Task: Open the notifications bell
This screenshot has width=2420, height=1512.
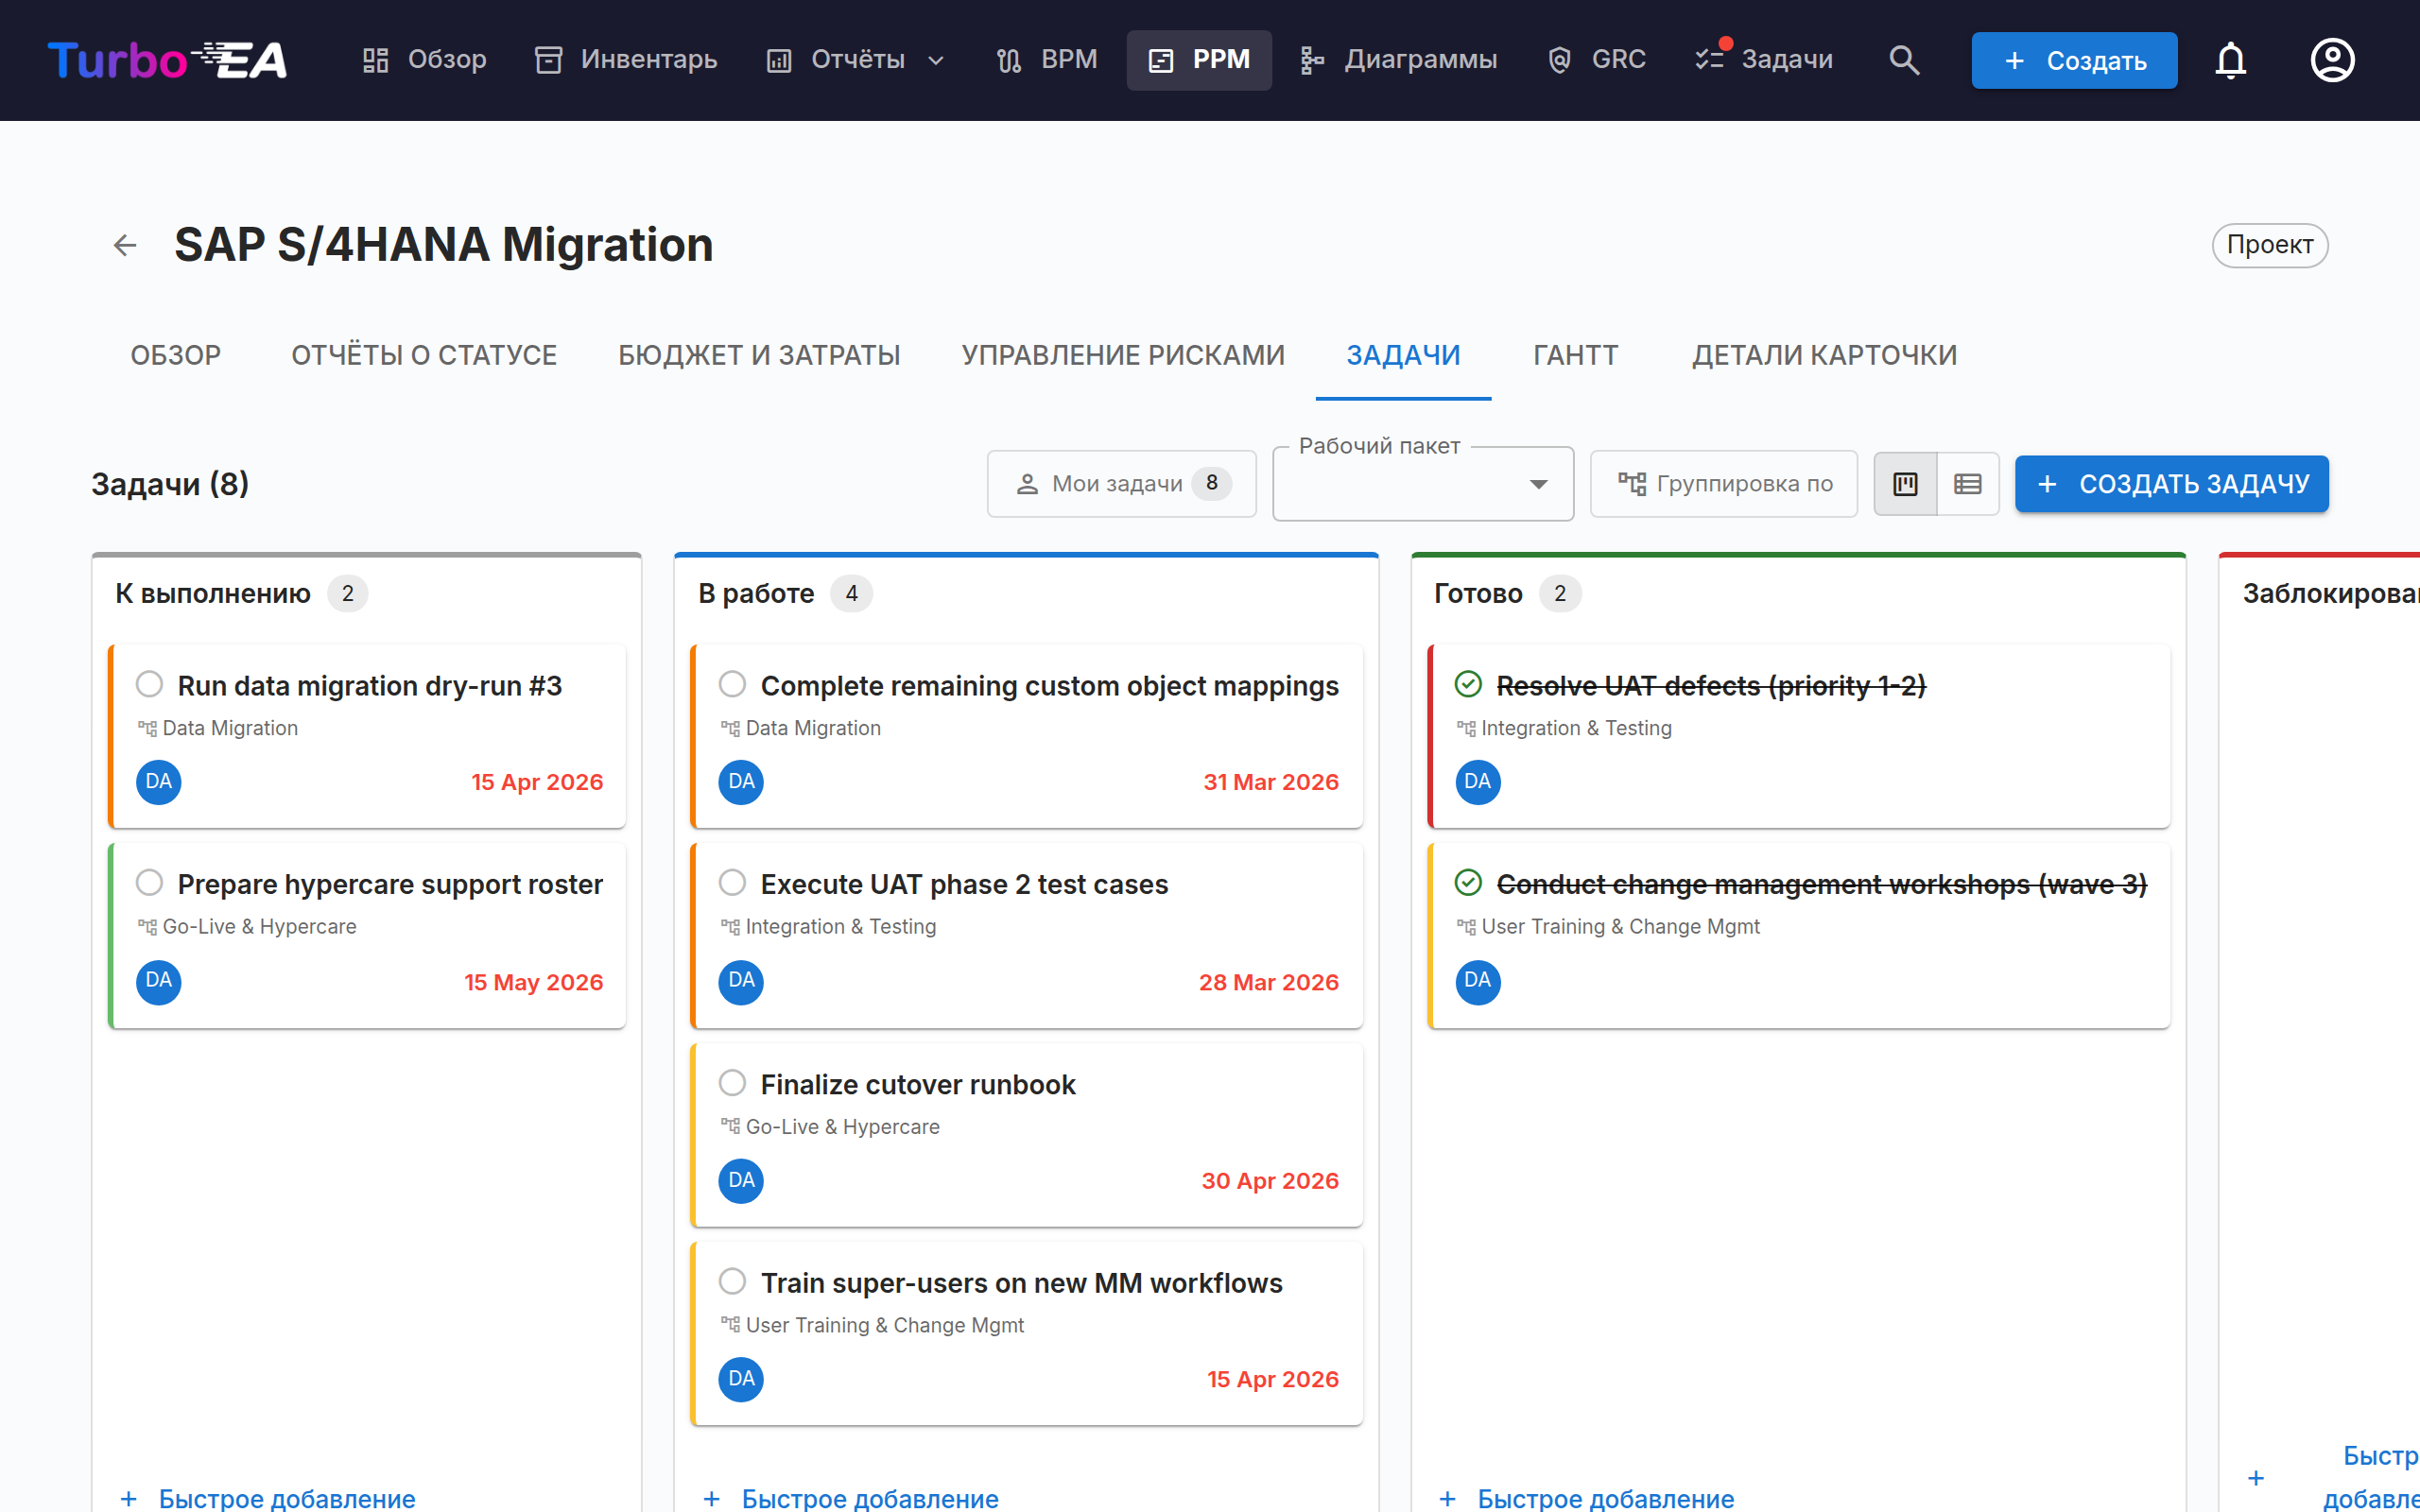Action: click(2230, 60)
